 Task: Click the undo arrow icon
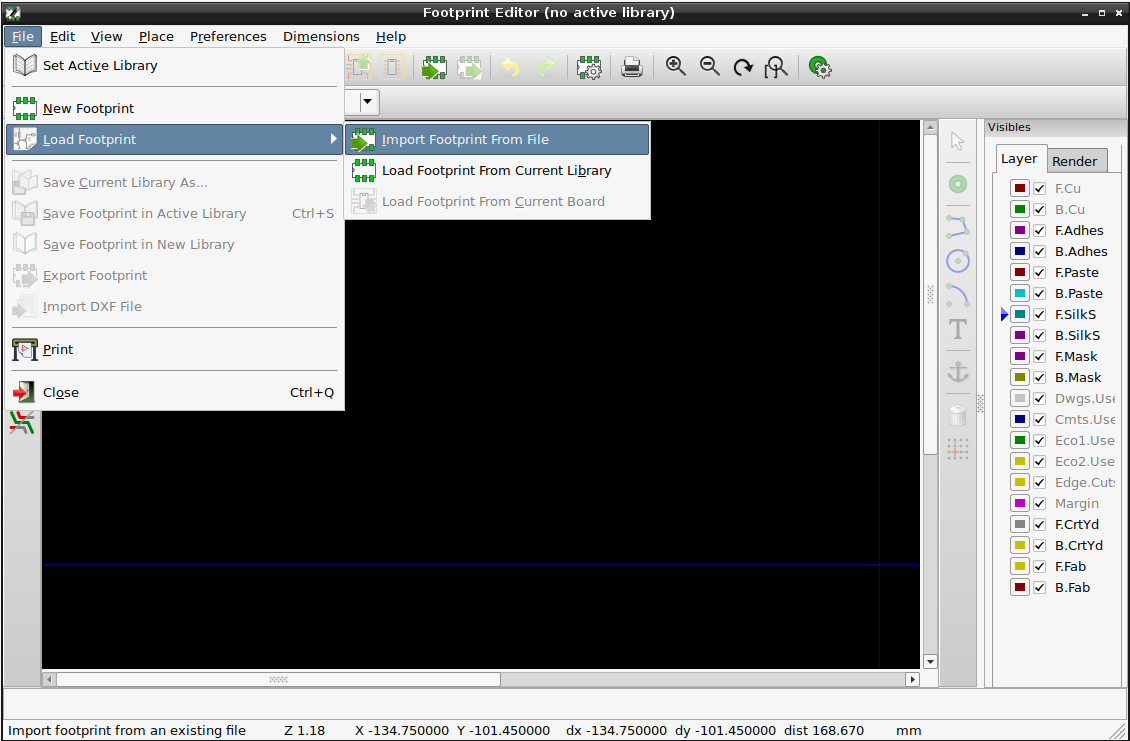(511, 68)
